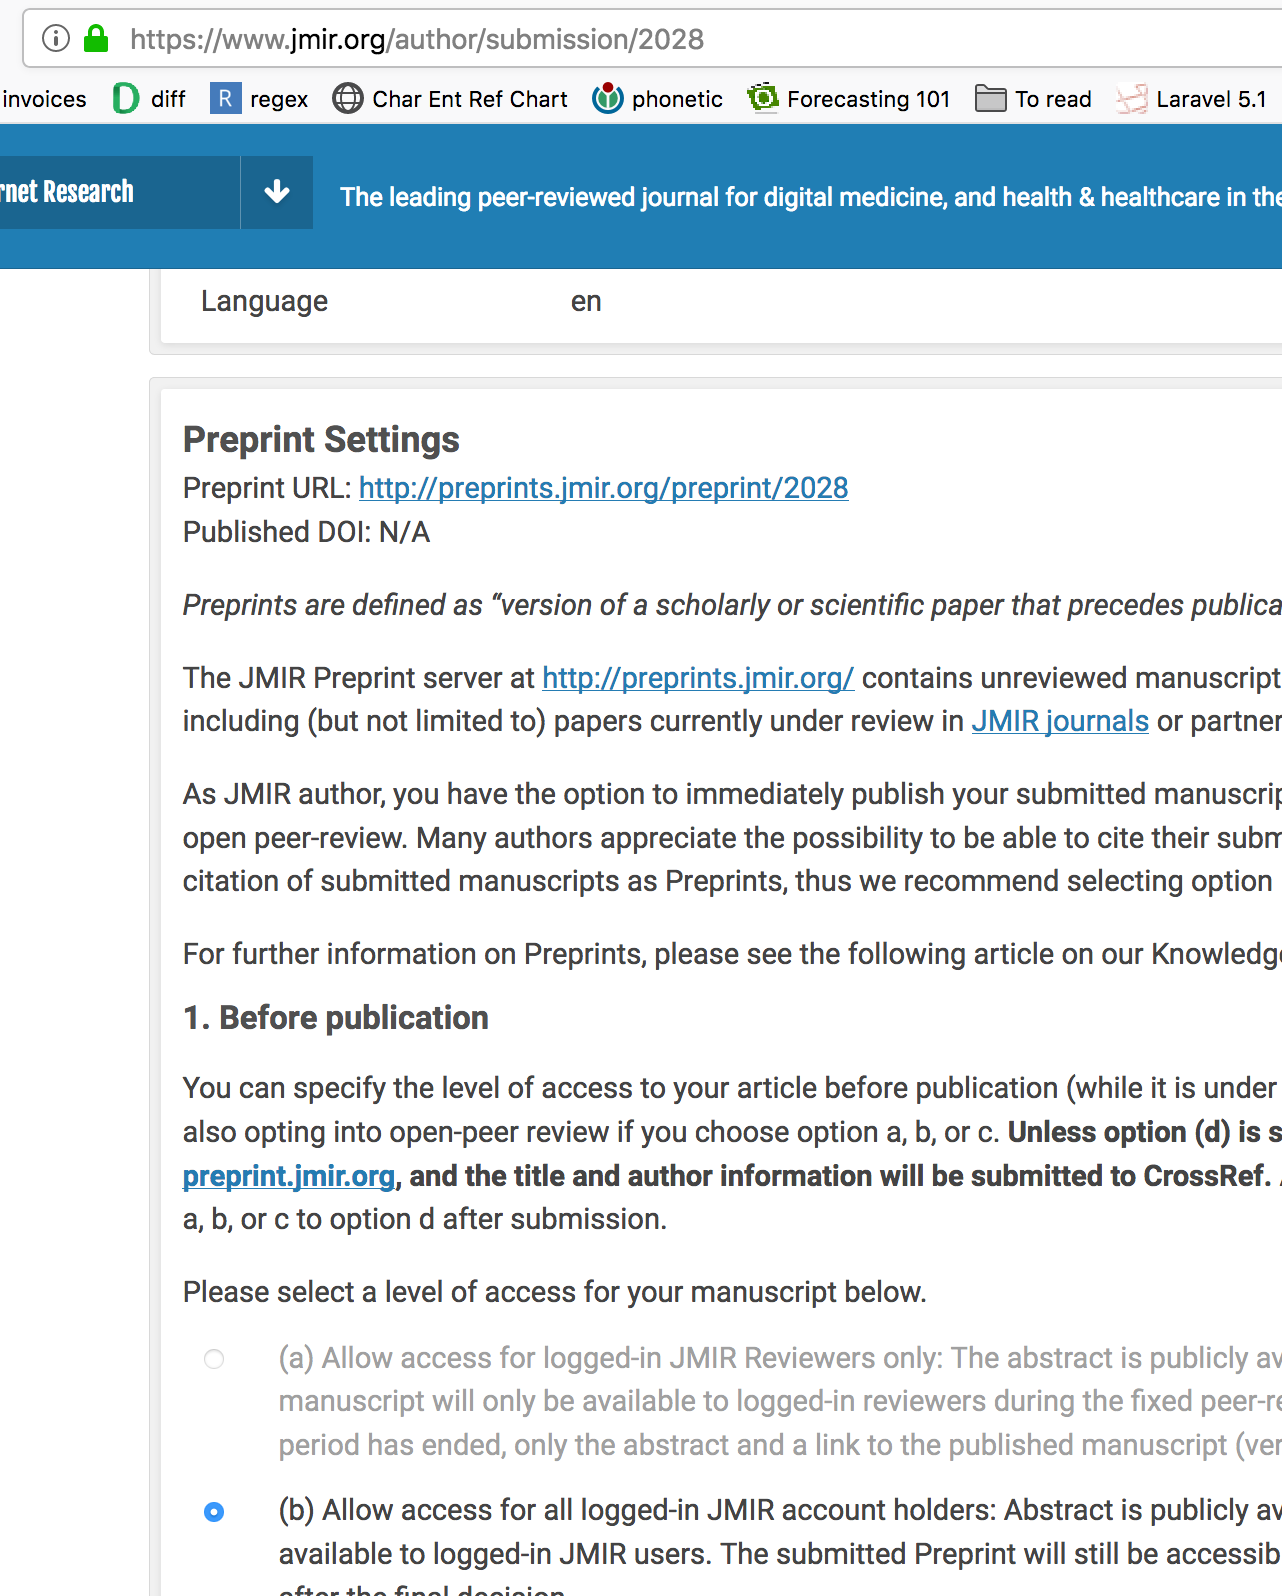The width and height of the screenshot is (1282, 1596).
Task: Open the Forecasting 101 bookmark icon
Action: pyautogui.click(x=763, y=99)
